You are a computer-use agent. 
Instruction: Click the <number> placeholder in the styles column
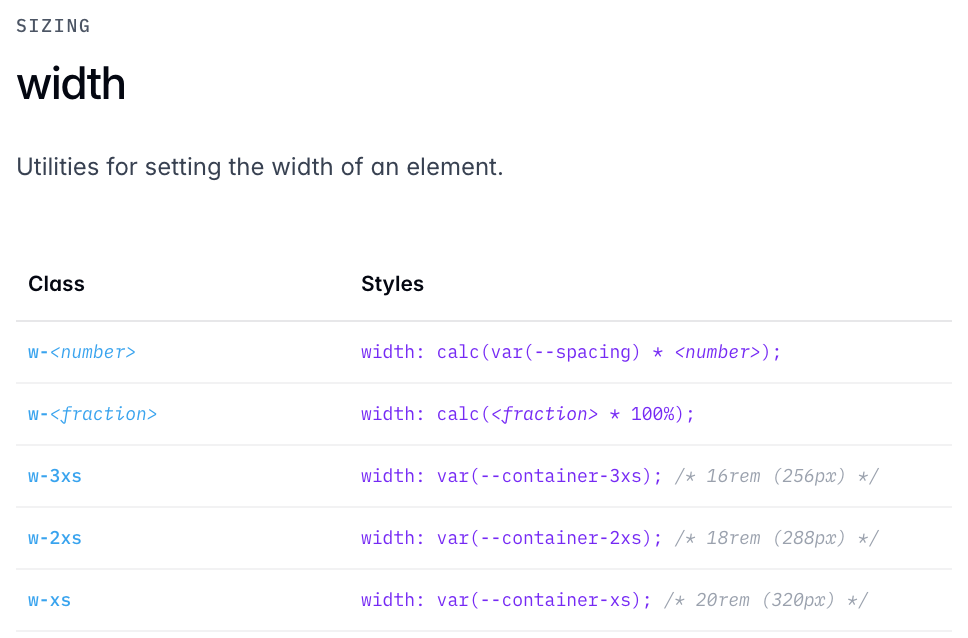718,352
